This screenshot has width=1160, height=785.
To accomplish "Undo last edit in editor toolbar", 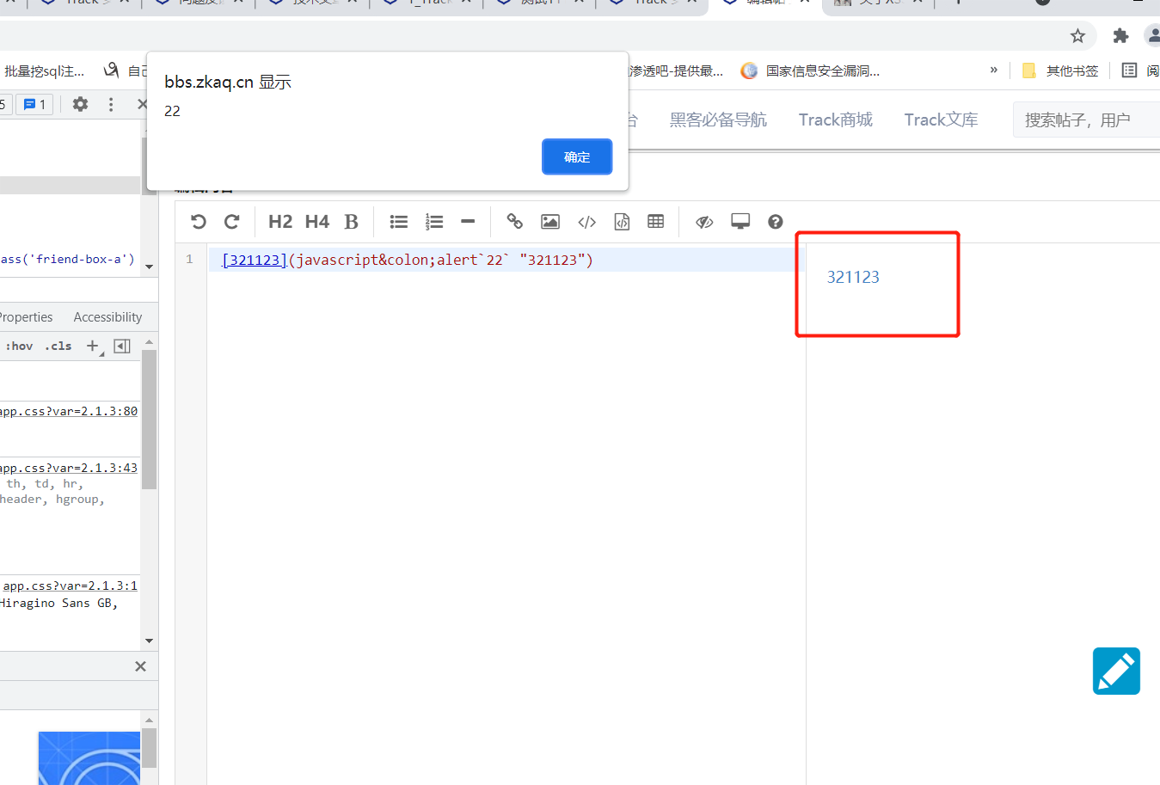I will tap(198, 222).
